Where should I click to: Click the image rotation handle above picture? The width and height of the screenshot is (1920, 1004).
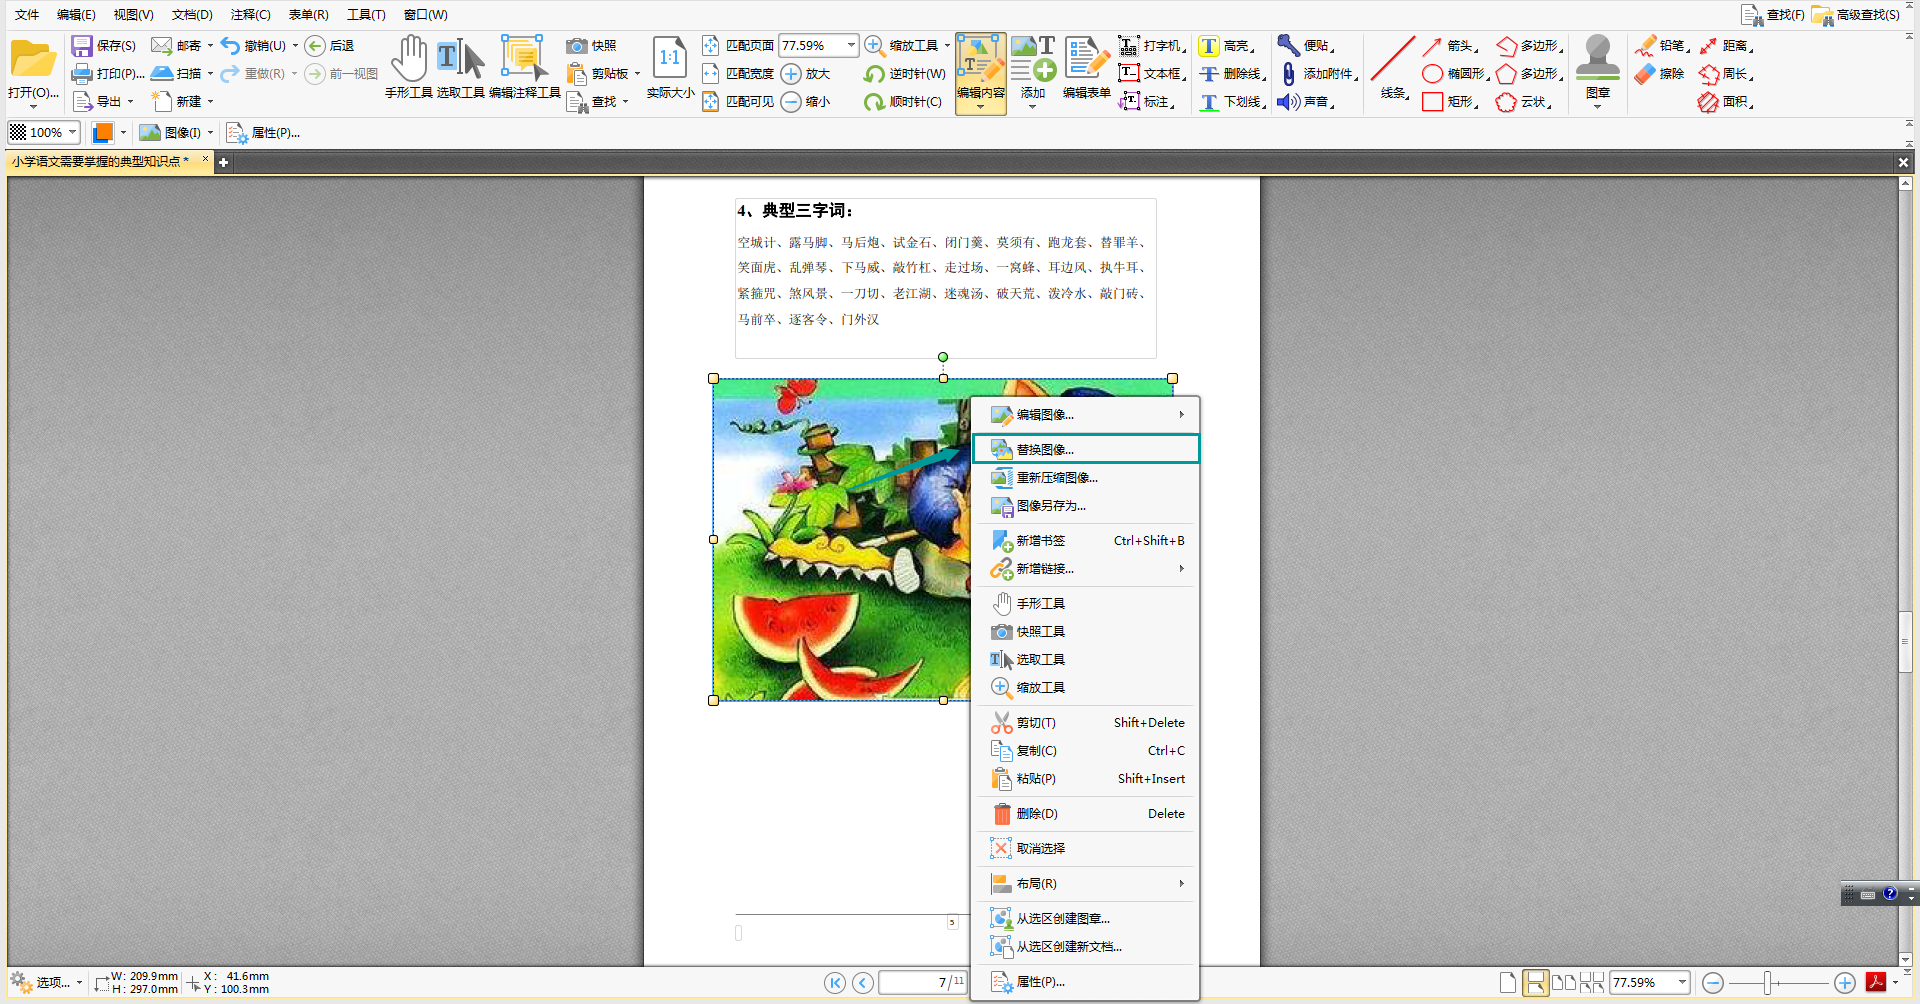943,357
